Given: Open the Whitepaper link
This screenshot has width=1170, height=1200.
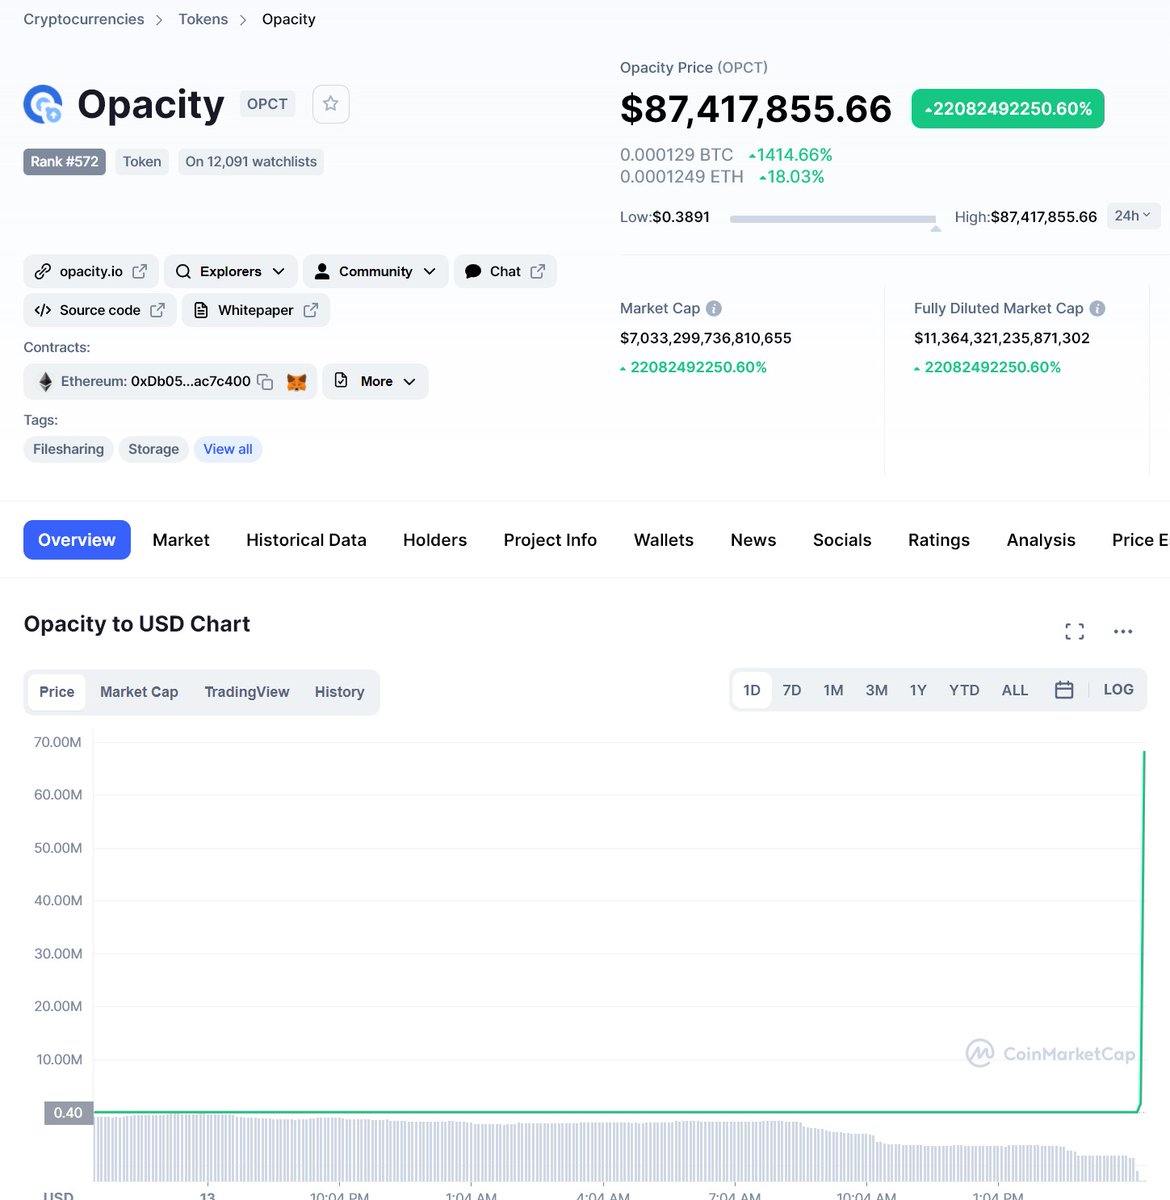Looking at the screenshot, I should coord(256,310).
